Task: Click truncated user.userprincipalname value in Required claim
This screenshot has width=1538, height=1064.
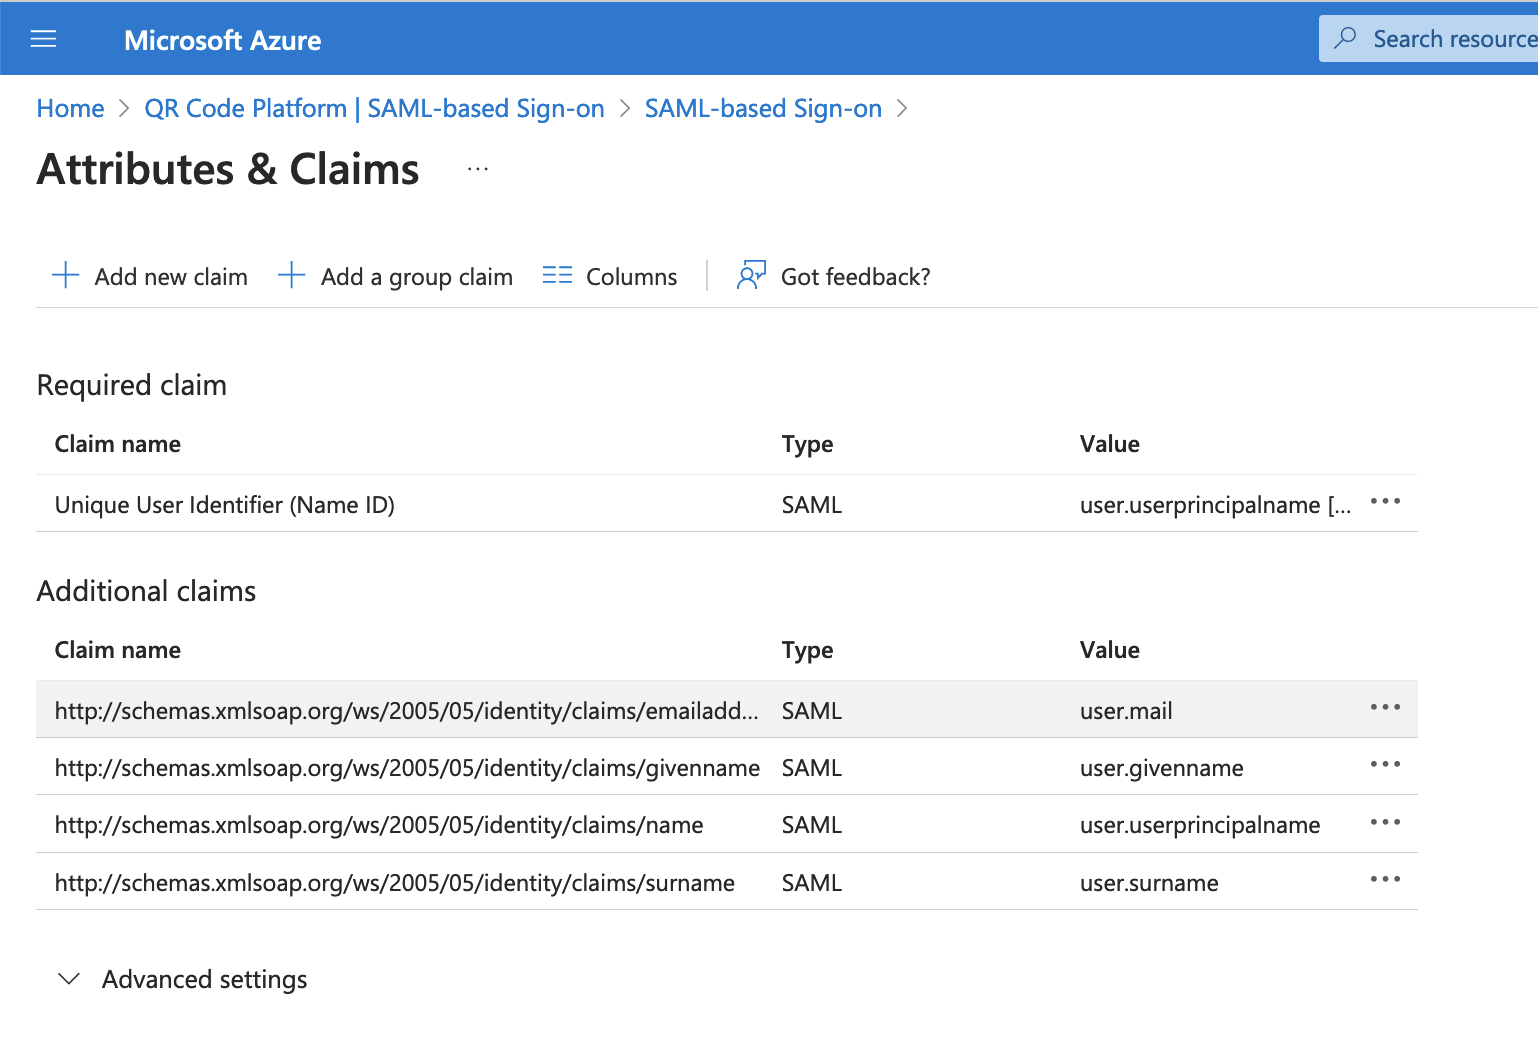Action: coord(1215,505)
